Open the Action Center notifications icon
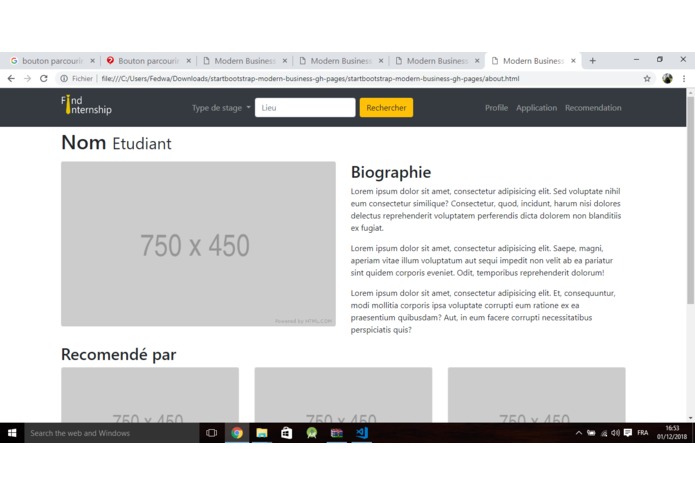The width and height of the screenshot is (695, 494). tap(628, 433)
